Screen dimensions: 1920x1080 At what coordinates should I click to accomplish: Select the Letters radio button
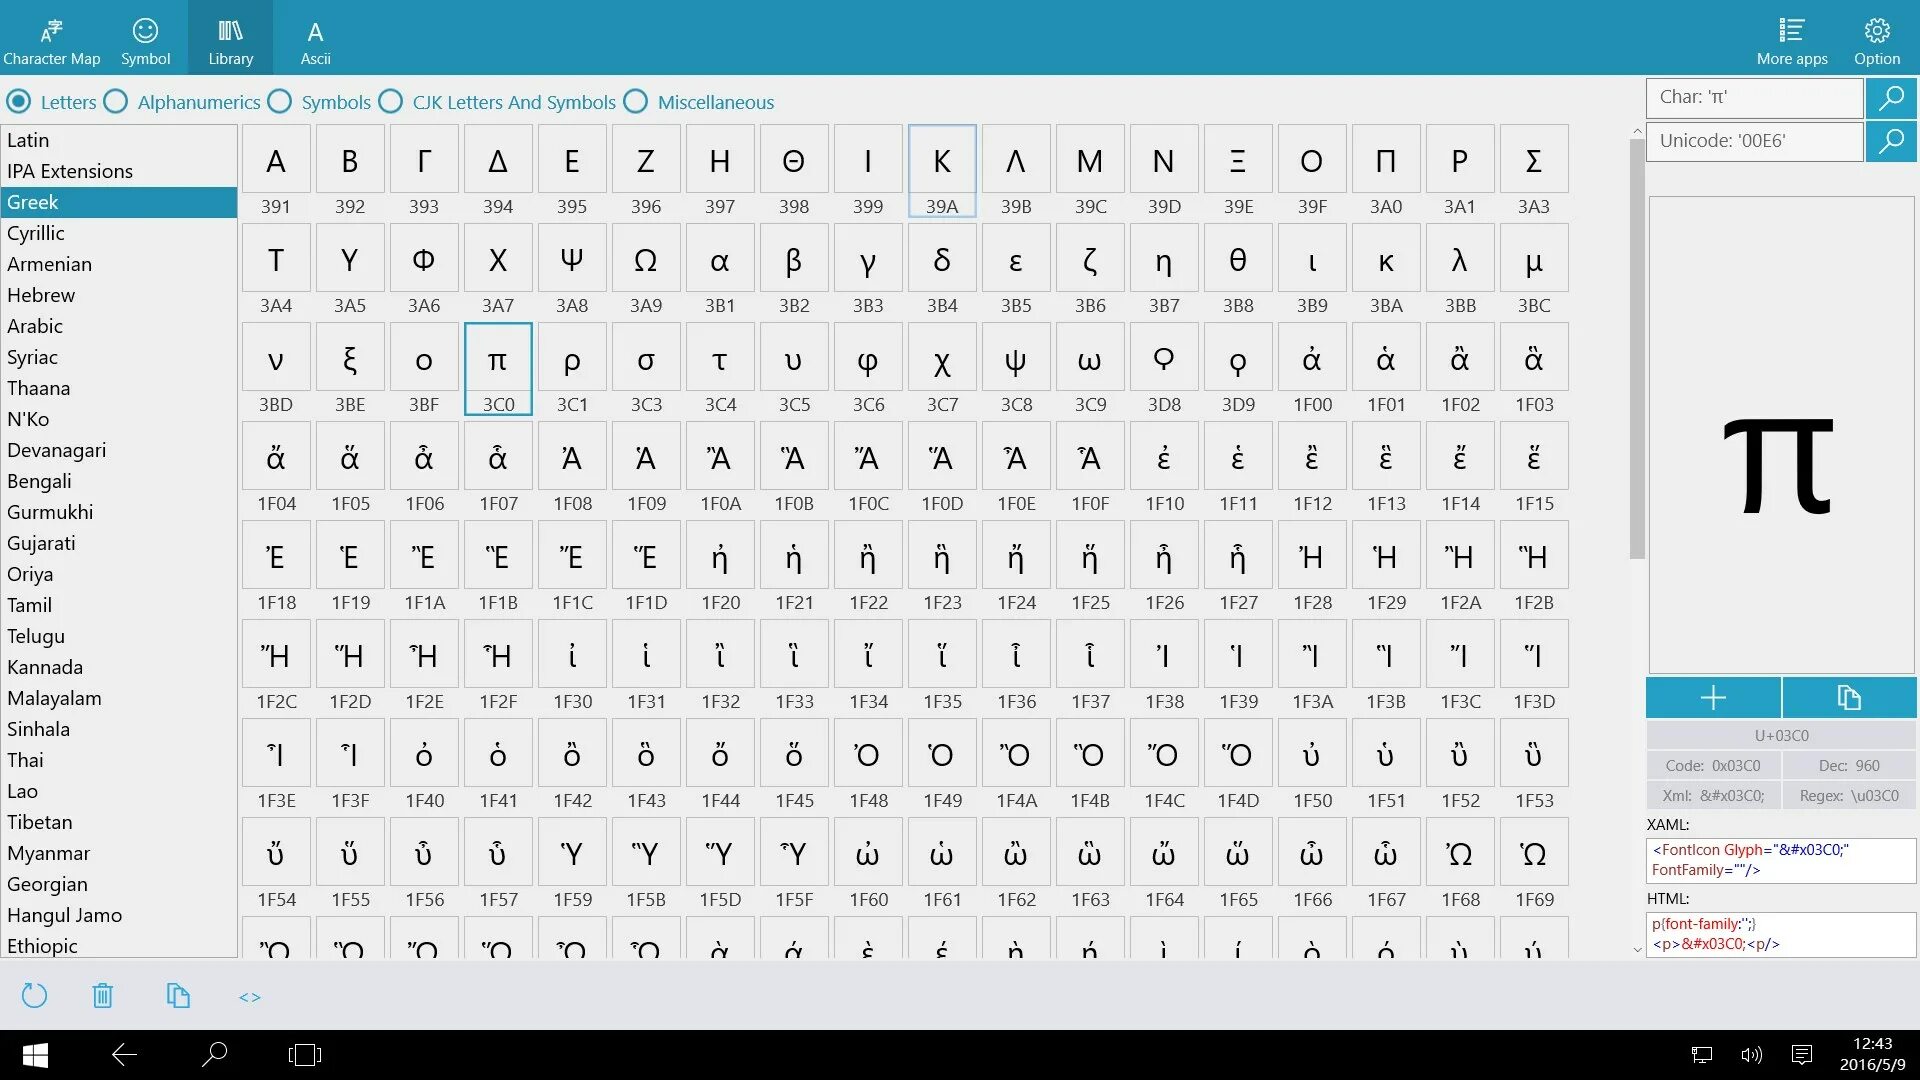pos(22,102)
